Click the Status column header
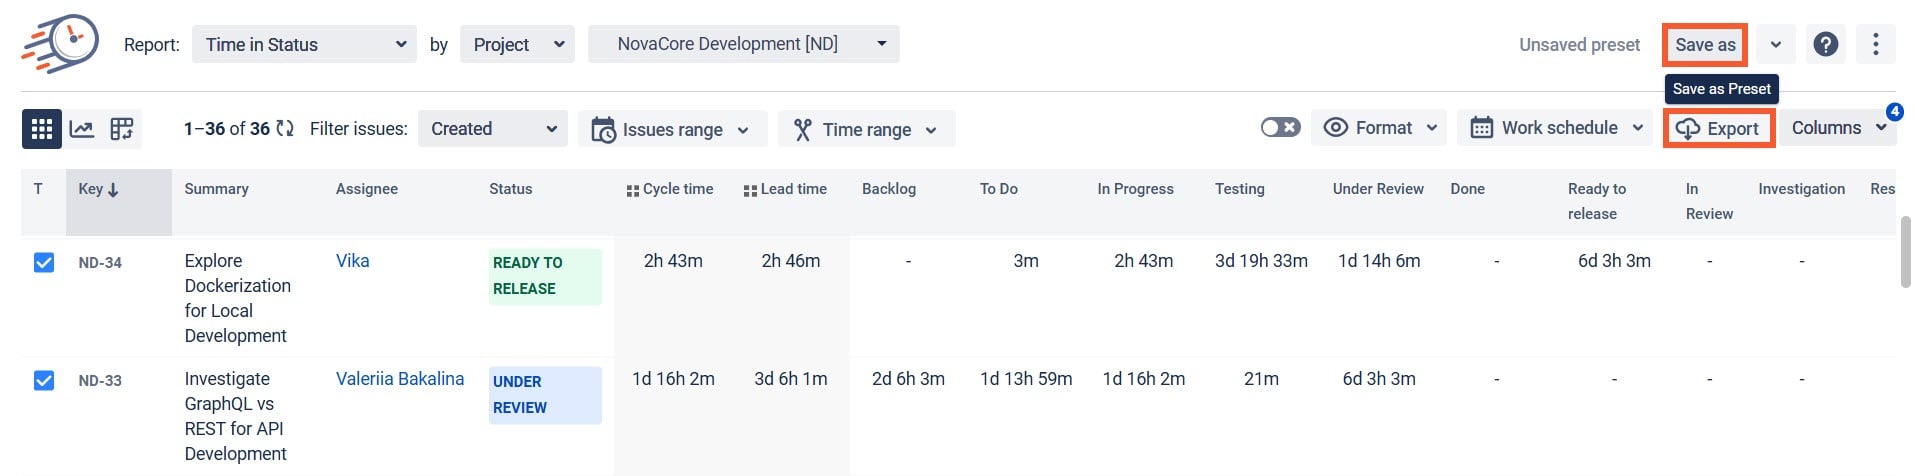The image size is (1915, 476). (510, 189)
